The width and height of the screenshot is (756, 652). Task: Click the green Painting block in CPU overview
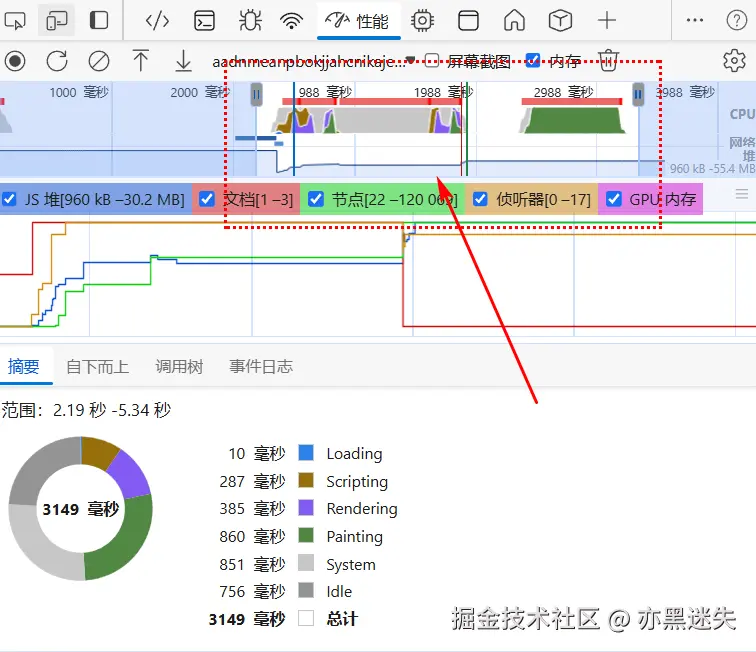click(573, 121)
